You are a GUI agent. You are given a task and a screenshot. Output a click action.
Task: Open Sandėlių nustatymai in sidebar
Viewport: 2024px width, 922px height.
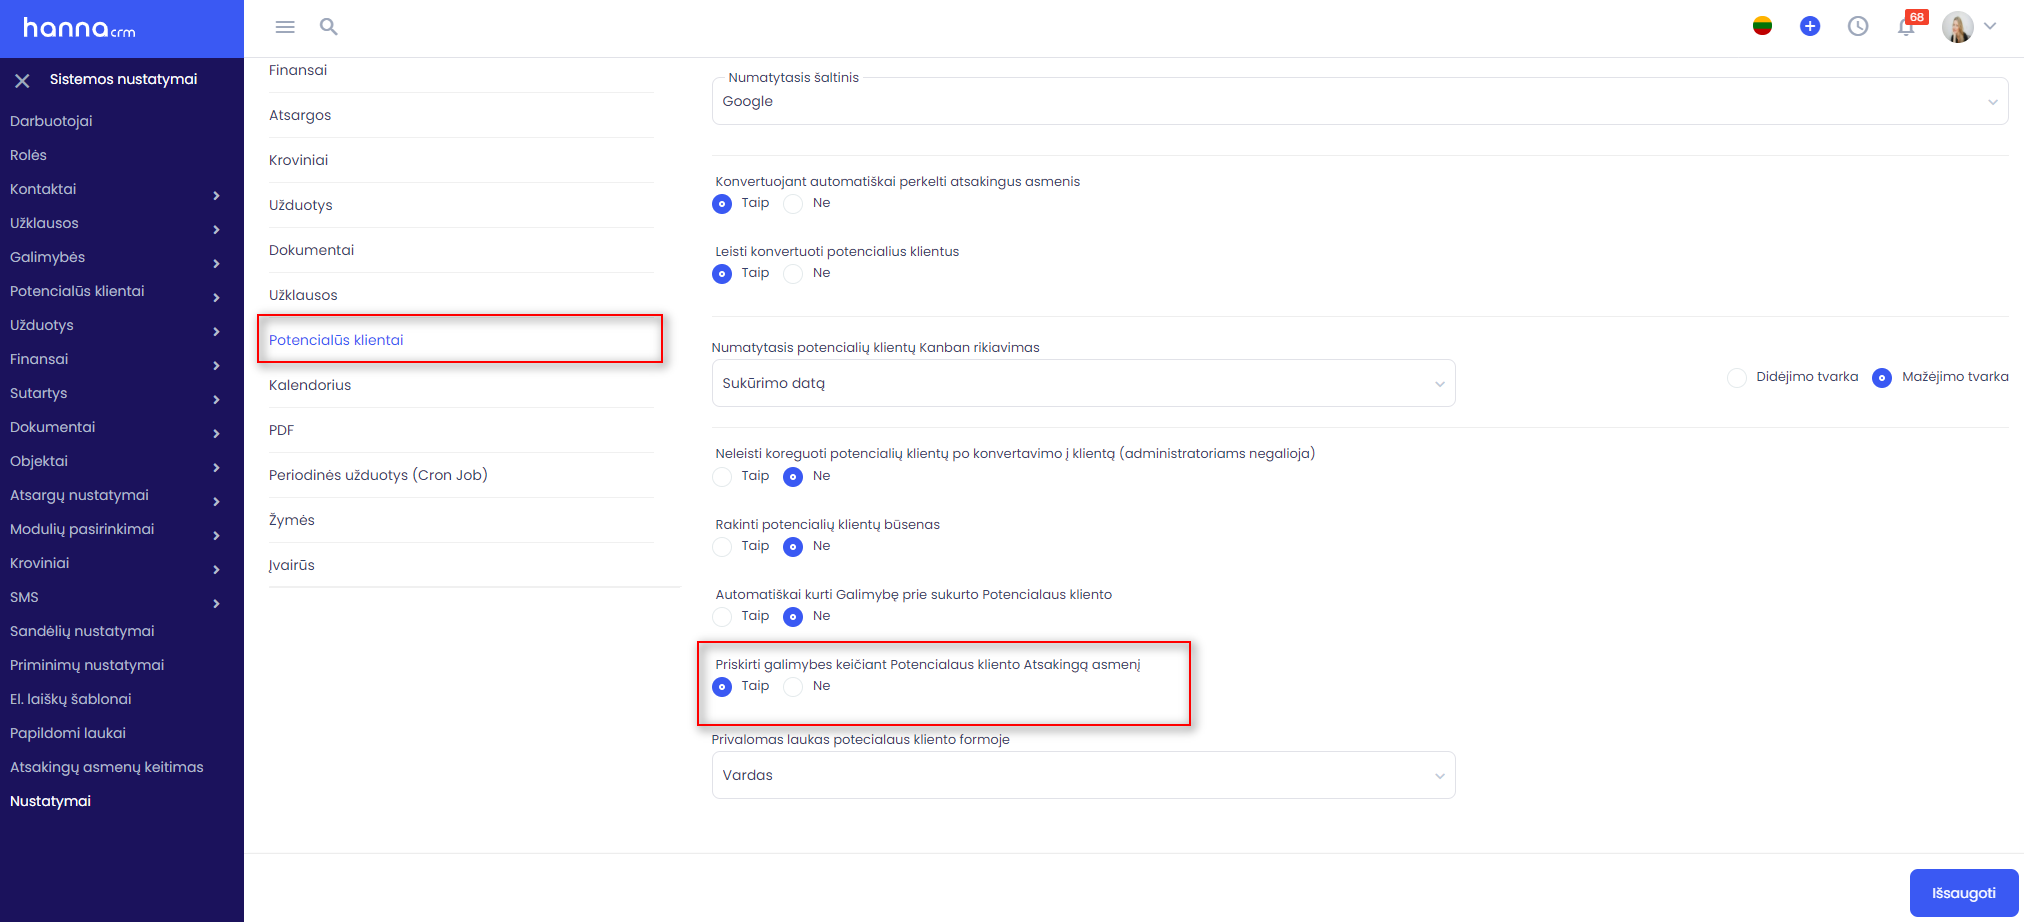tap(82, 631)
